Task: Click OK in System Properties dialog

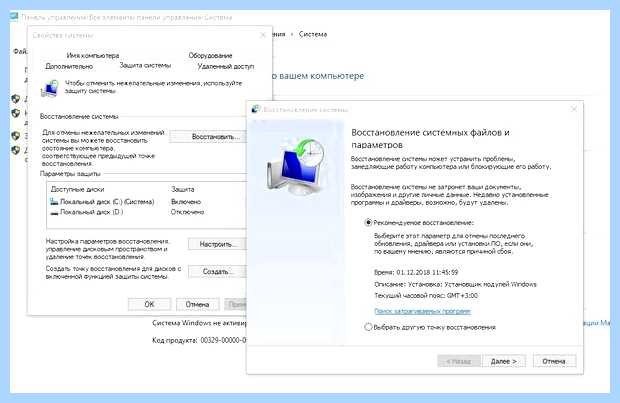Action: tap(149, 304)
